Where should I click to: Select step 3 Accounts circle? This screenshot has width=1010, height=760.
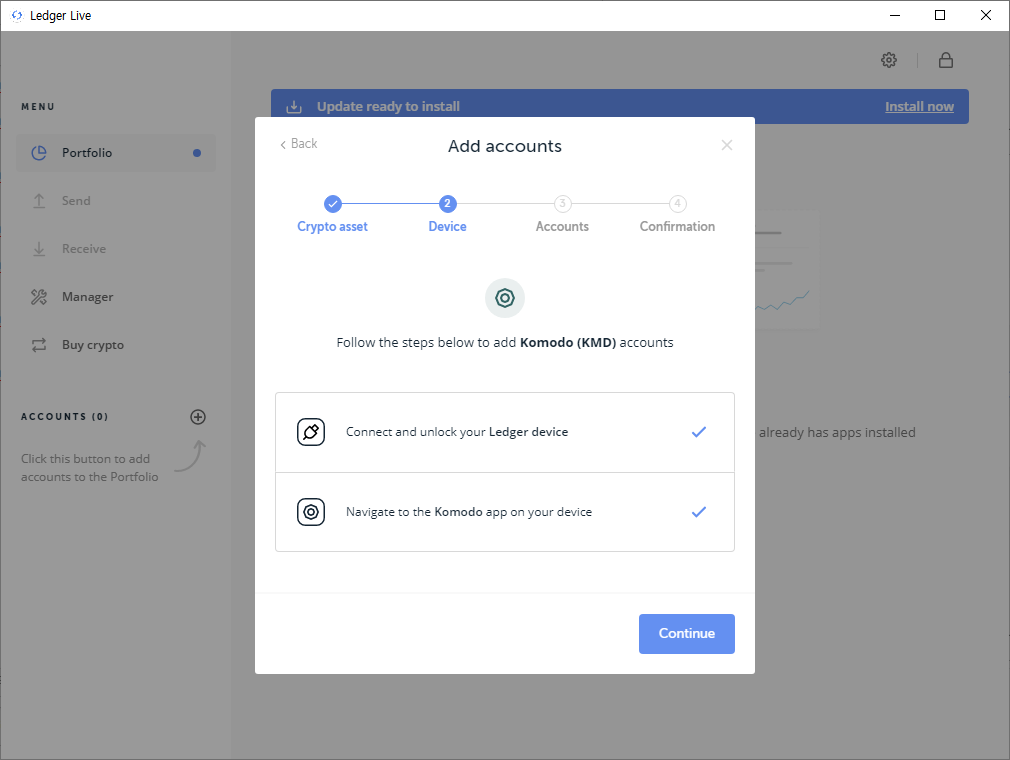[562, 204]
